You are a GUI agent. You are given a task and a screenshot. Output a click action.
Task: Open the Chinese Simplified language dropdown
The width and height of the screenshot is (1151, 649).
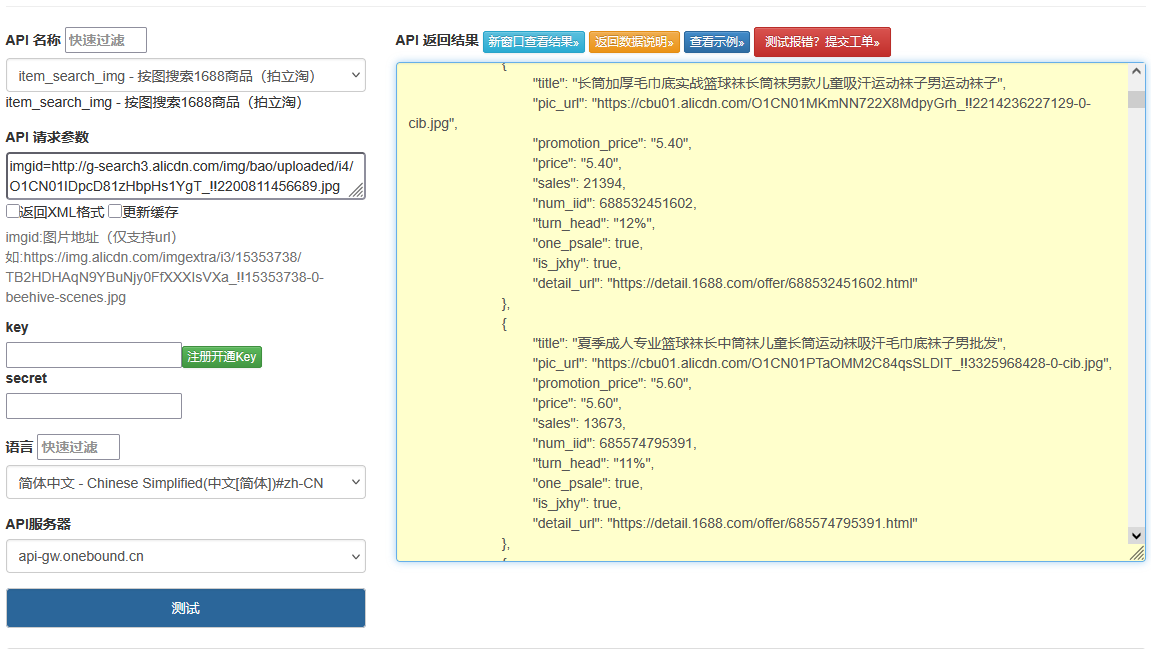coord(185,482)
